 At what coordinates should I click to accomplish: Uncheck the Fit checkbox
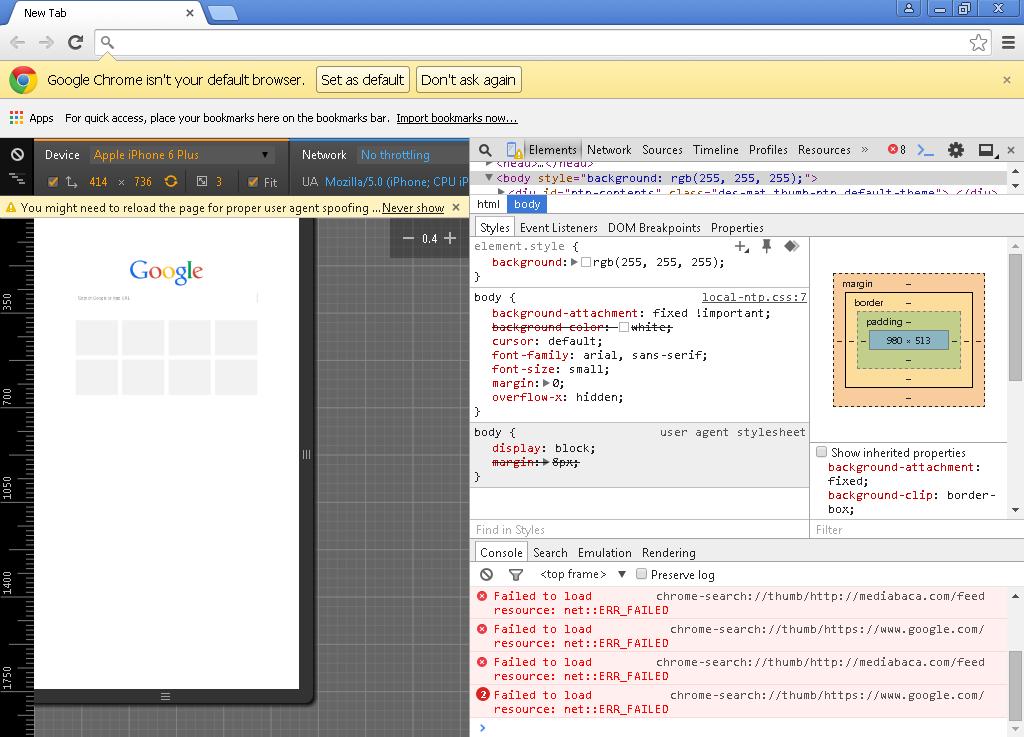pos(253,182)
